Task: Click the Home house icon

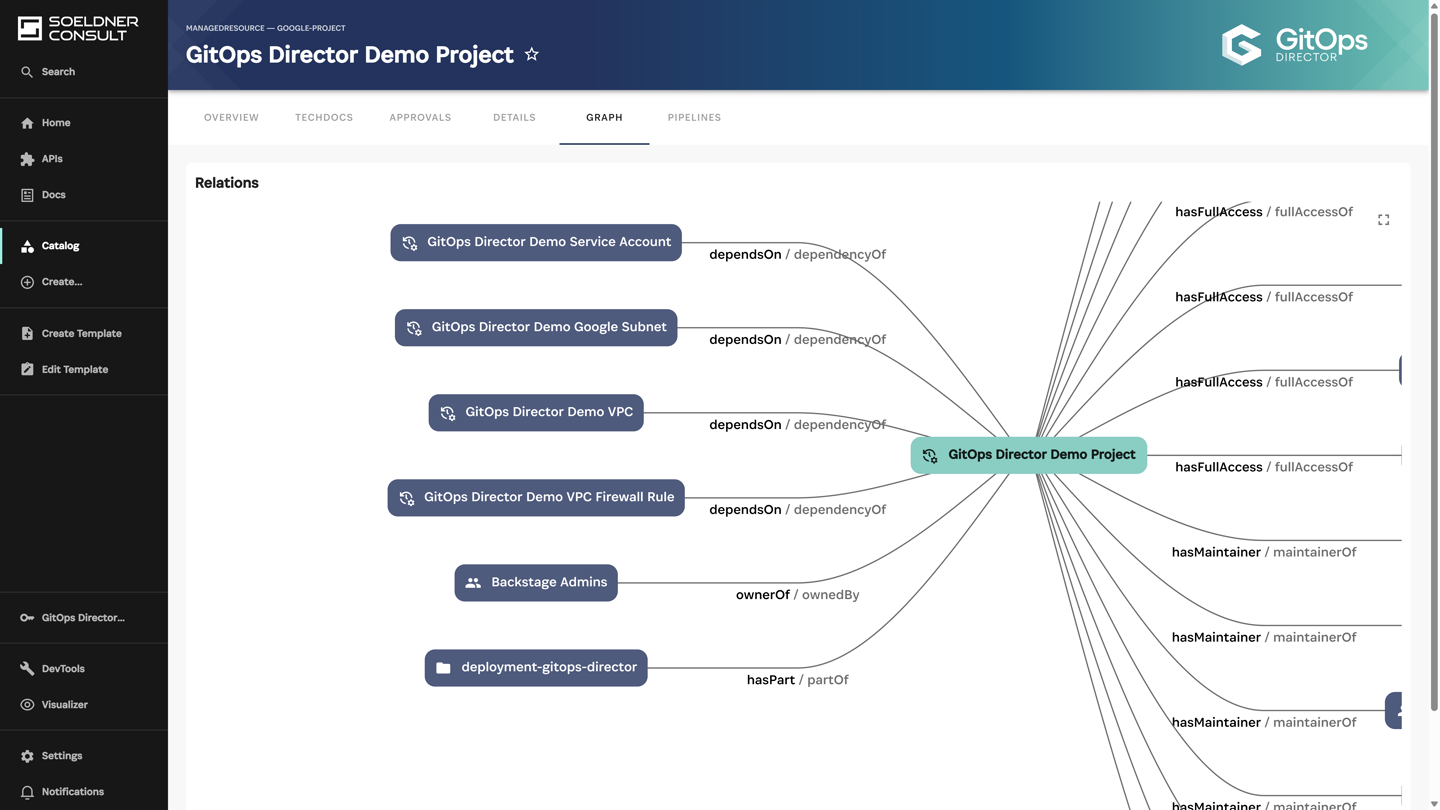Action: point(27,123)
